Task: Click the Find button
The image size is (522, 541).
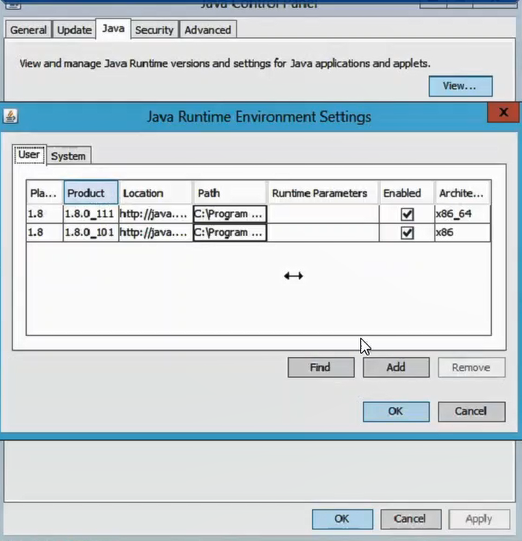Action: click(x=321, y=367)
